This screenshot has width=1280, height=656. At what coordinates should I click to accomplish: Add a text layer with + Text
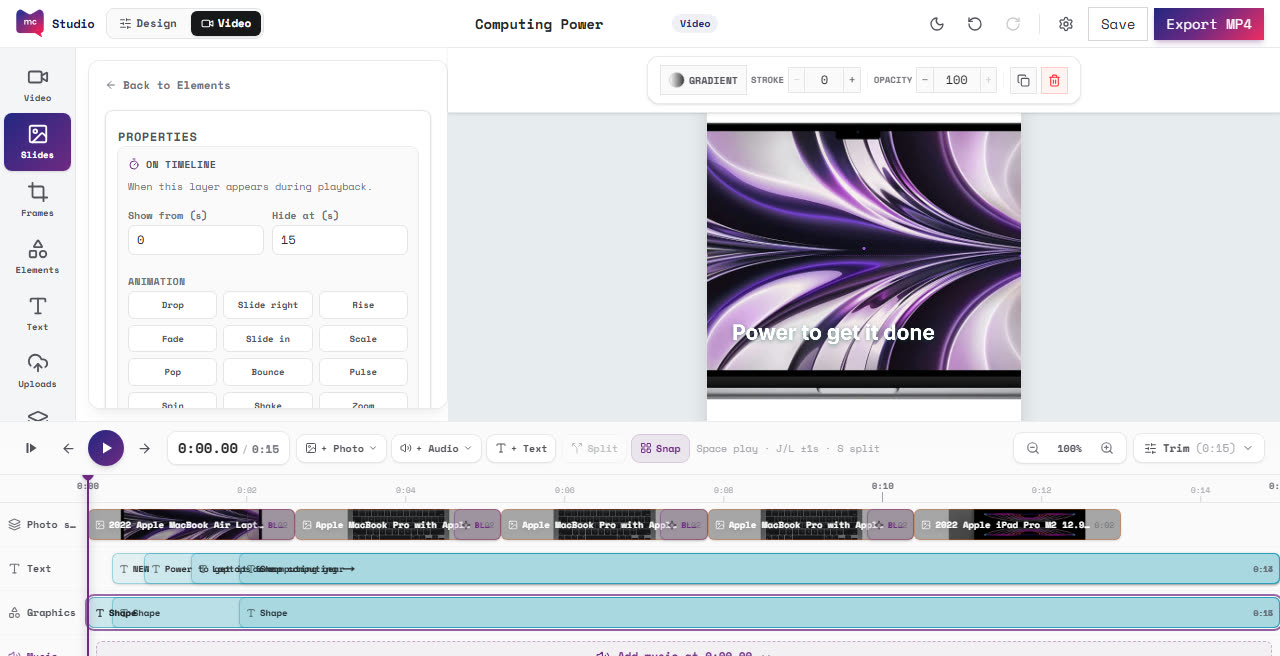point(521,448)
